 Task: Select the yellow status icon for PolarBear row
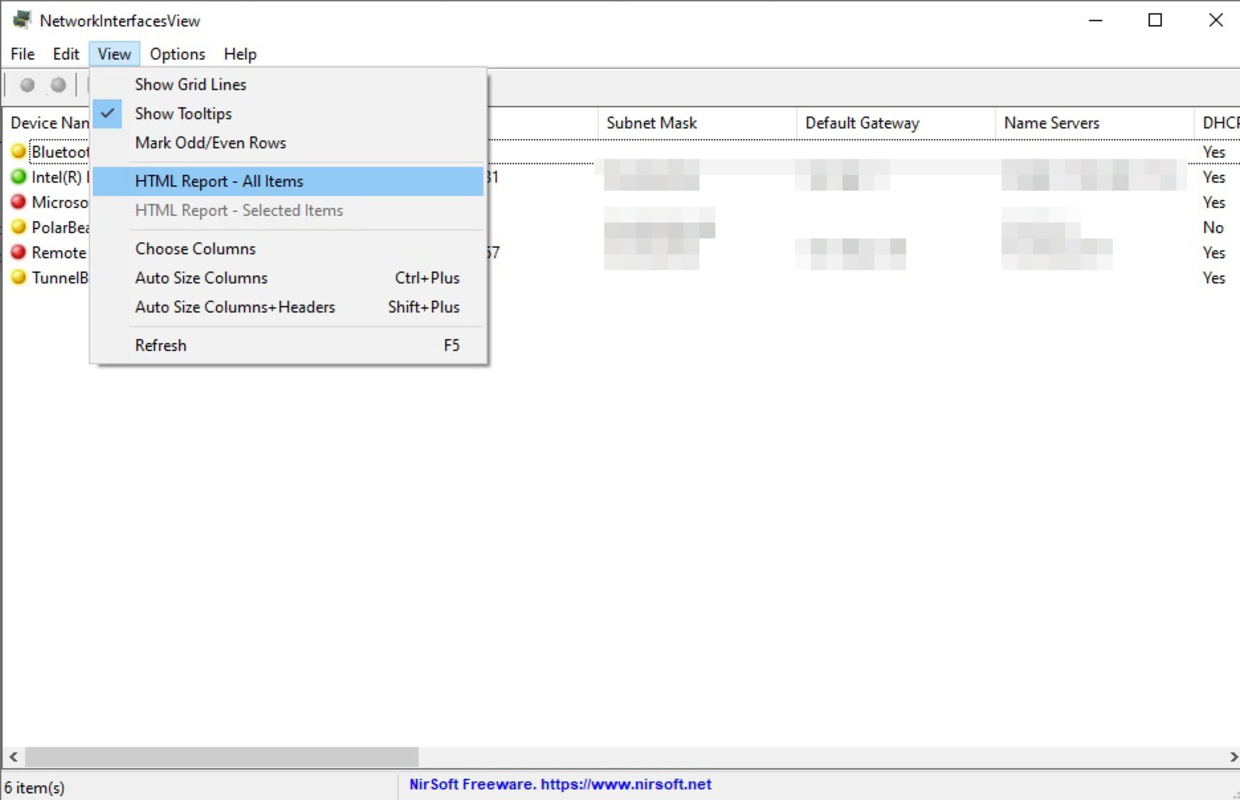(18, 227)
